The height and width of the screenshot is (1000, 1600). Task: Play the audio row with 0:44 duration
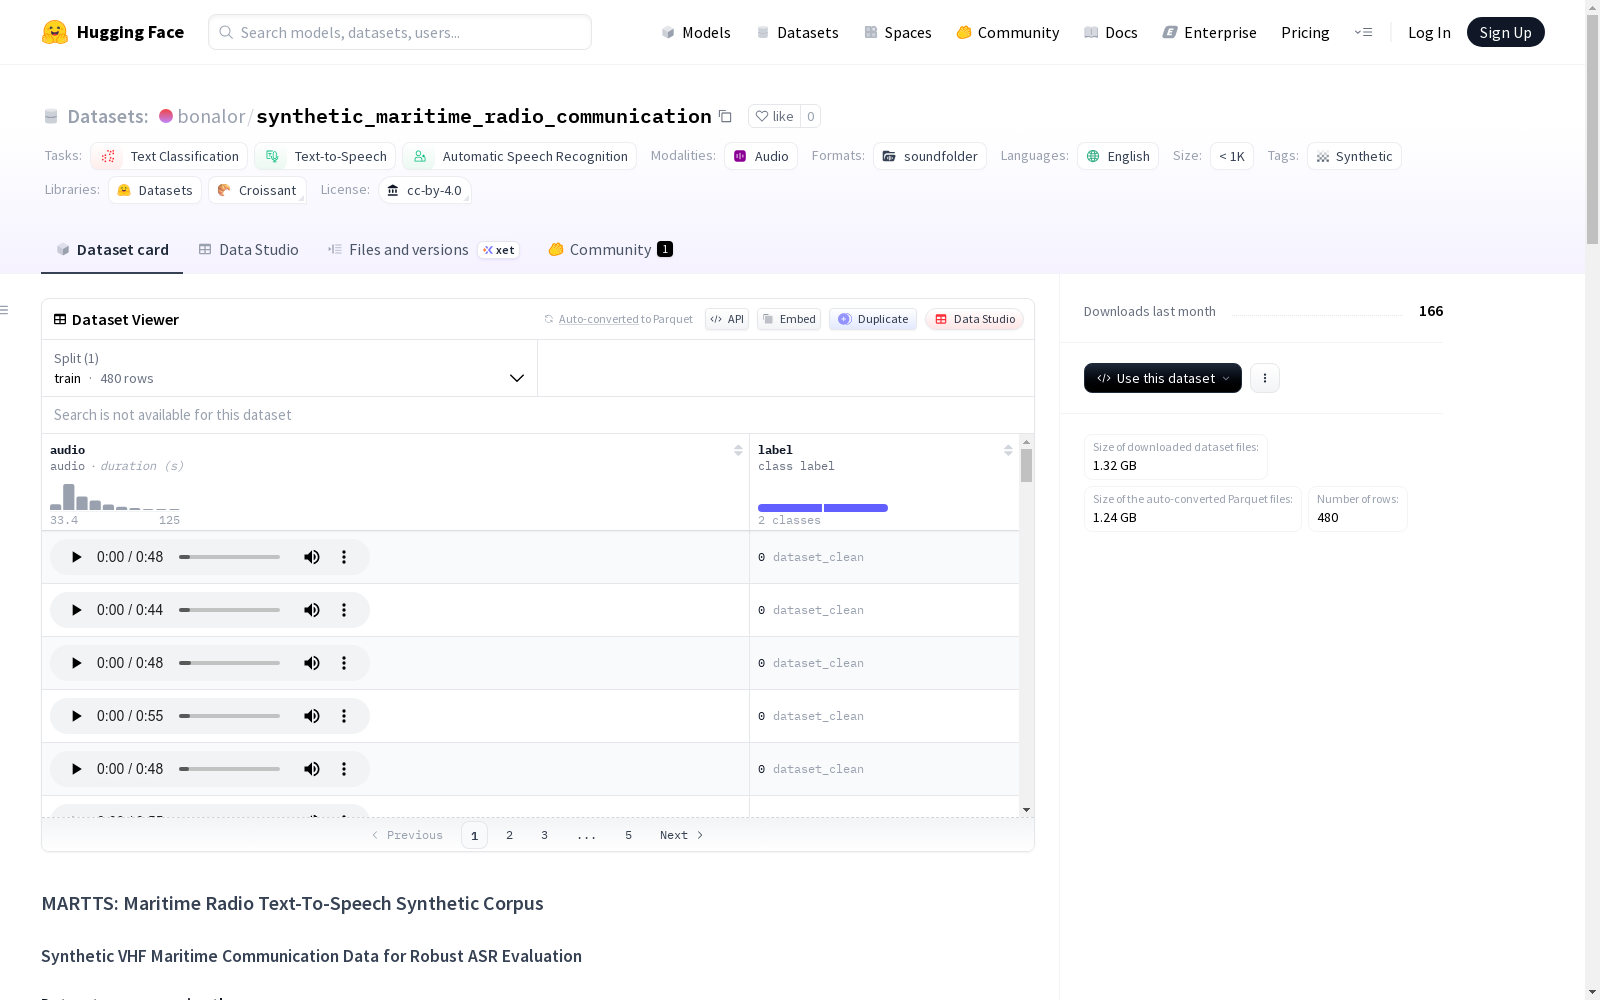coord(76,610)
